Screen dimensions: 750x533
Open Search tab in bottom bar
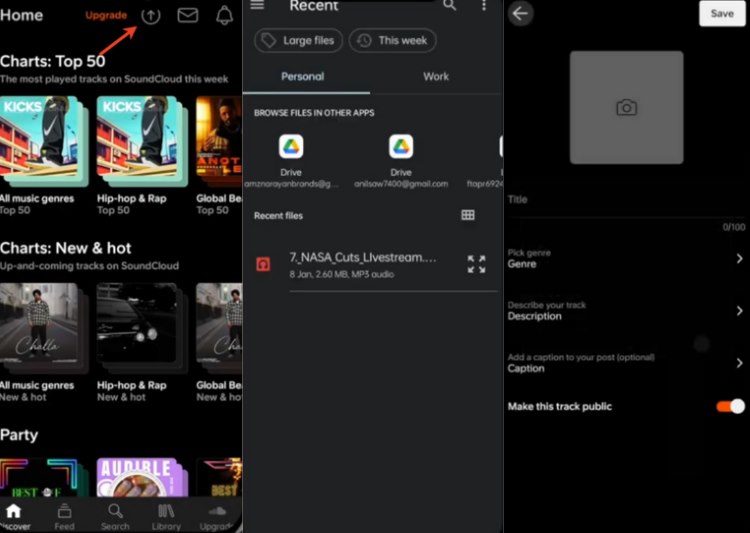(115, 517)
